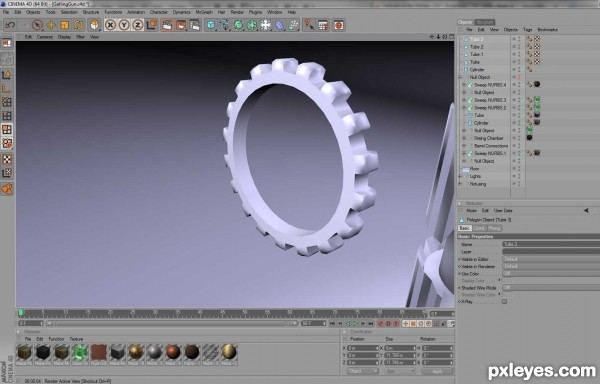Click the blue Cube primitive icon
The image size is (600, 384).
(211, 25)
